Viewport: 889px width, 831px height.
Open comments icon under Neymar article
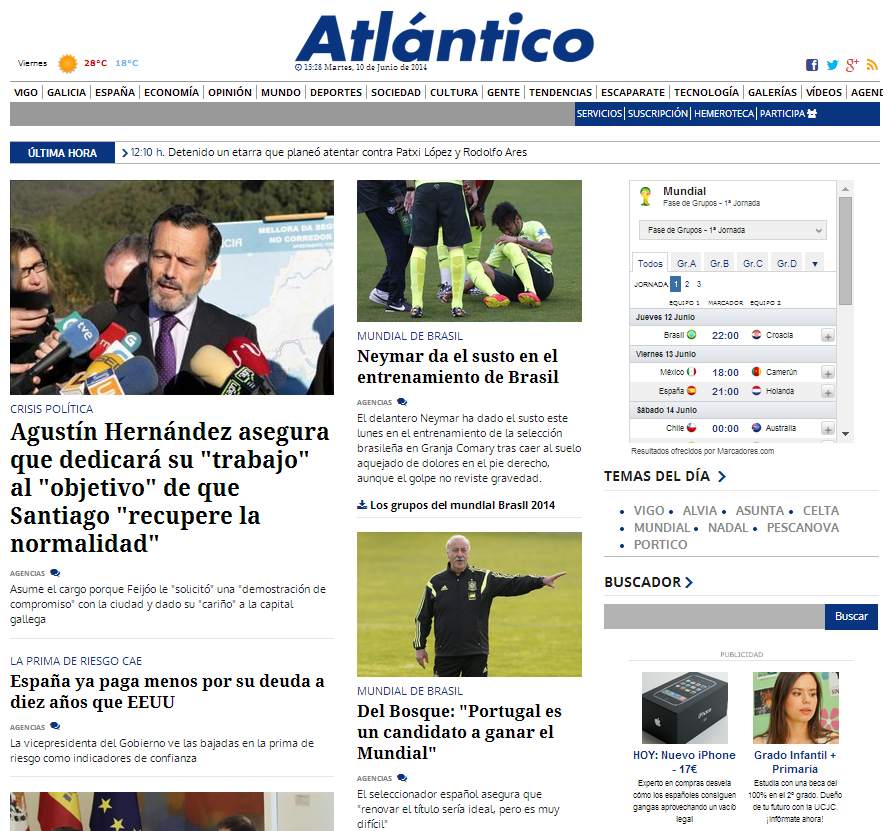(402, 402)
